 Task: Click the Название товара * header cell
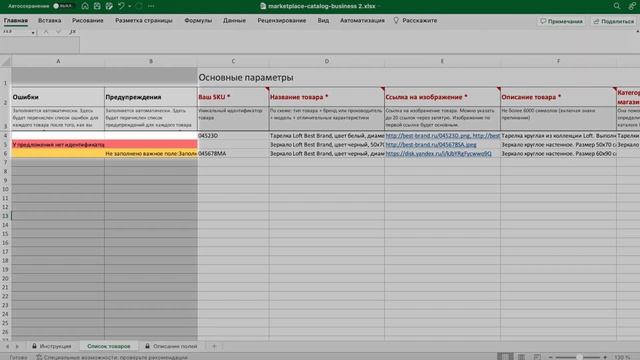(x=327, y=97)
